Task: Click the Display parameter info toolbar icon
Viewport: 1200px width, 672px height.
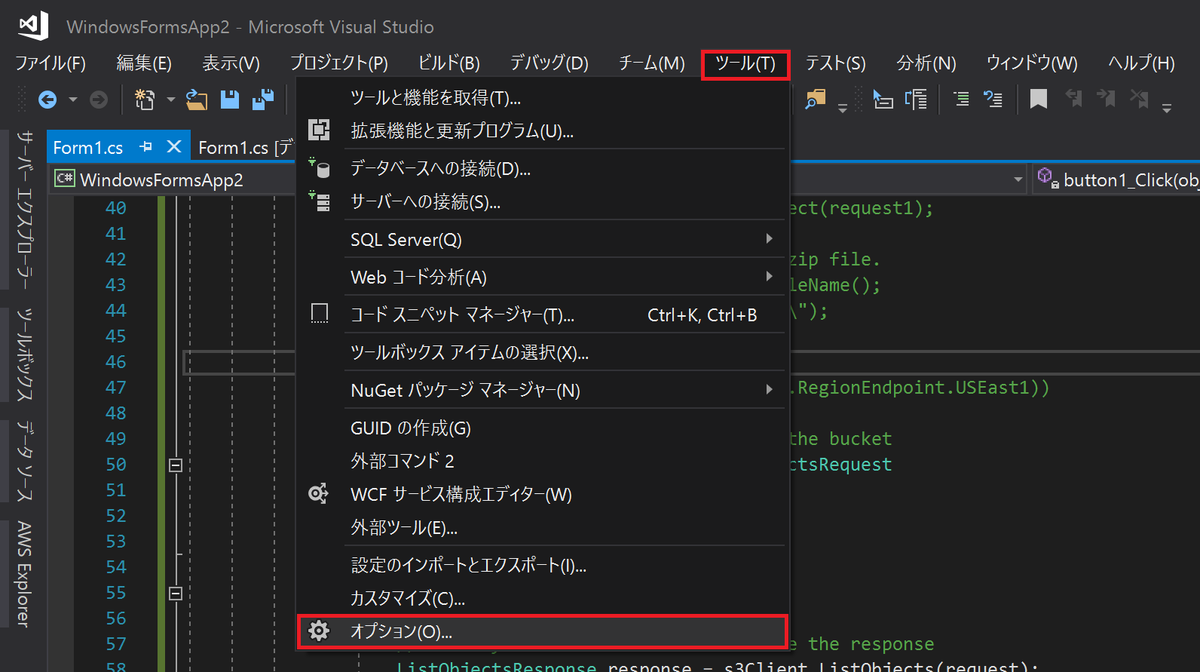Action: 916,99
